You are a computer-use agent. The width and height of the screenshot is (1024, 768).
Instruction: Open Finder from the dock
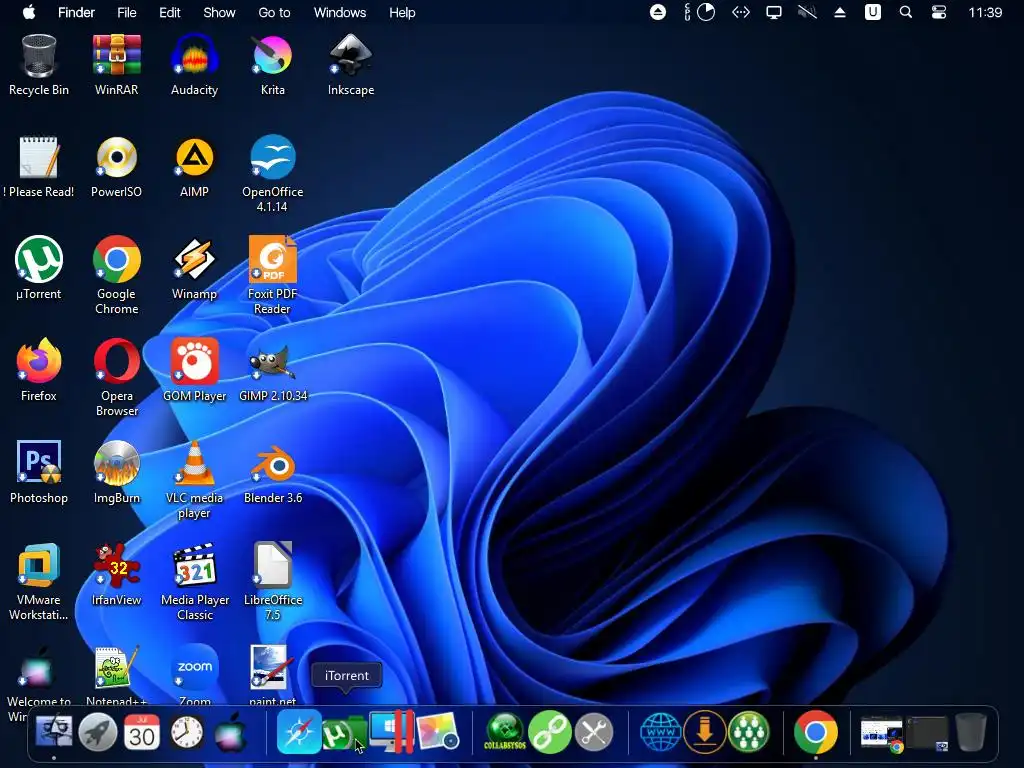coord(54,733)
